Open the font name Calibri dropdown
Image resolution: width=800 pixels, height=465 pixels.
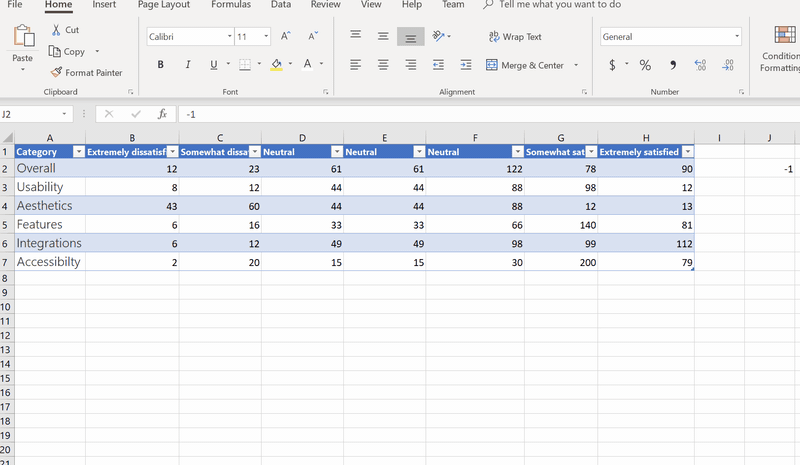tap(230, 36)
